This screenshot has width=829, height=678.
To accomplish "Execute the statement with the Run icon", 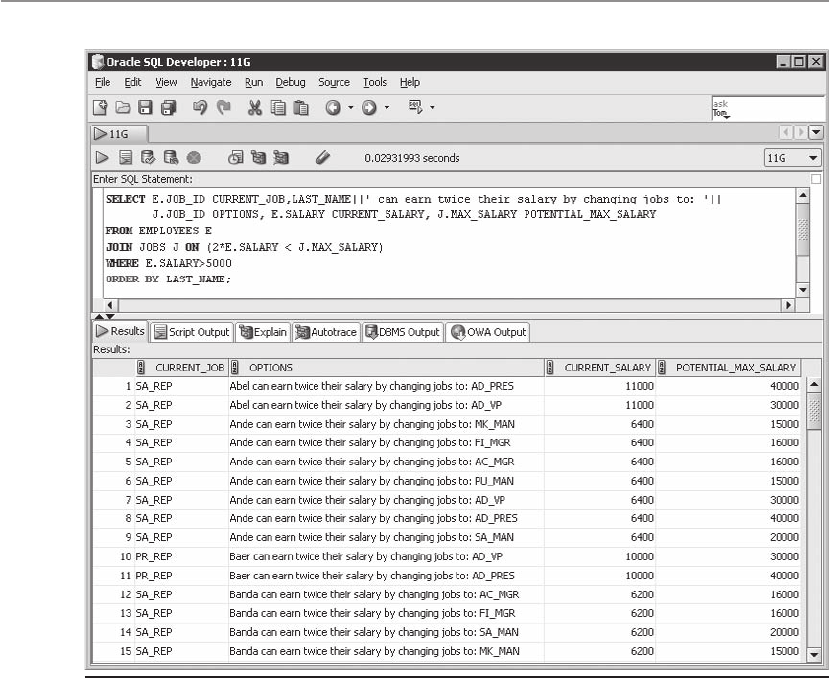I will [x=102, y=158].
